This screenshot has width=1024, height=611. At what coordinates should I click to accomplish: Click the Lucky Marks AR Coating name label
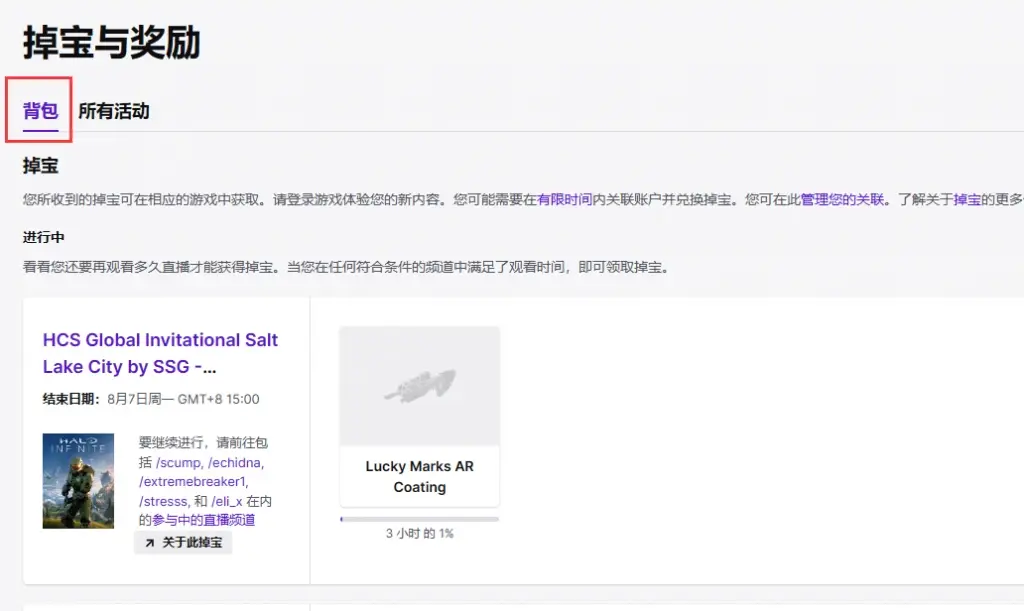coord(419,477)
